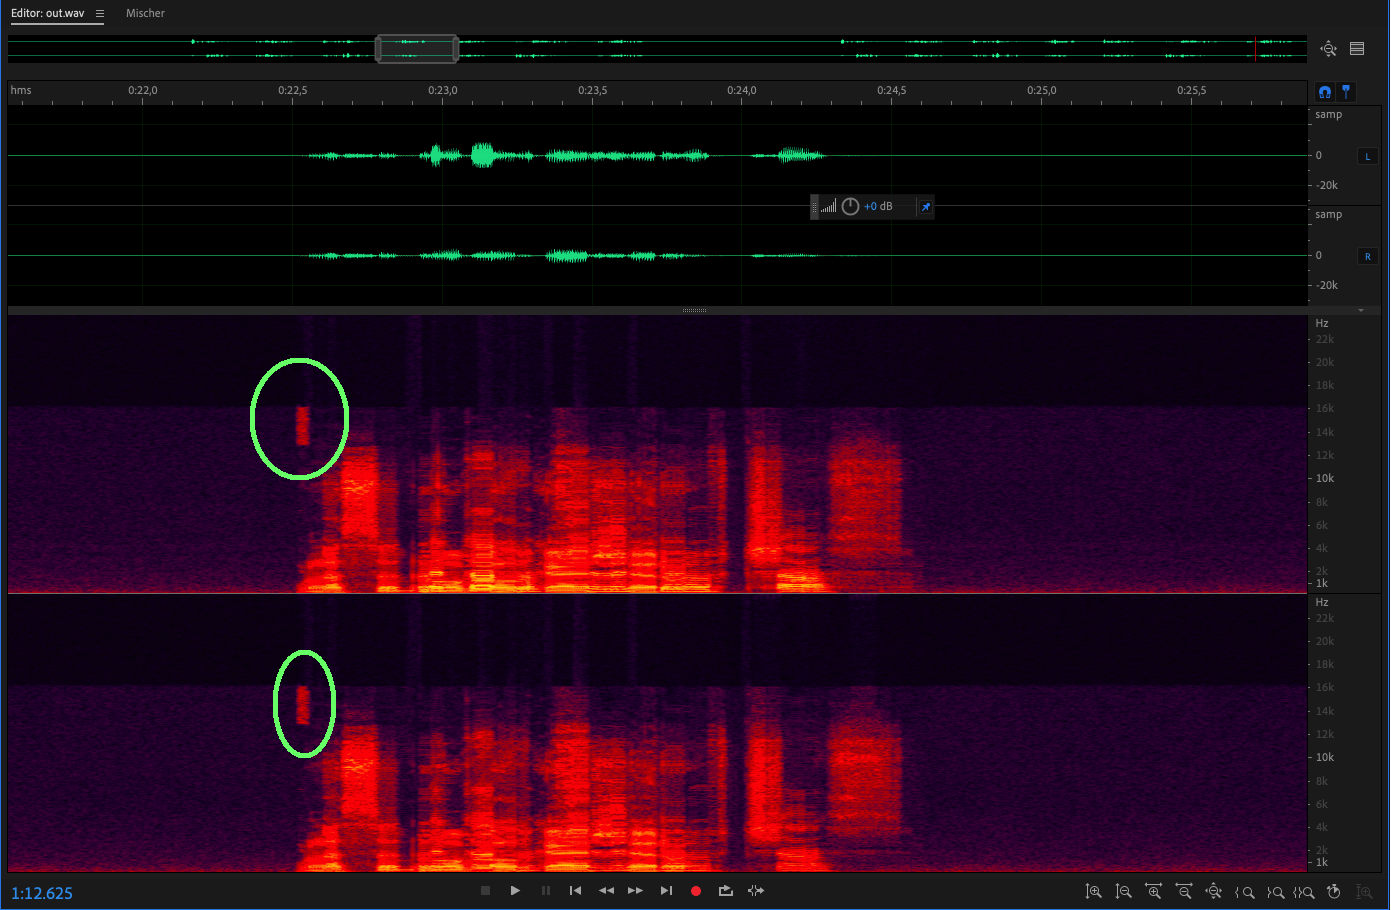This screenshot has width=1391, height=910.
Task: Click the 1:12.625 timecode display
Action: pos(42,893)
